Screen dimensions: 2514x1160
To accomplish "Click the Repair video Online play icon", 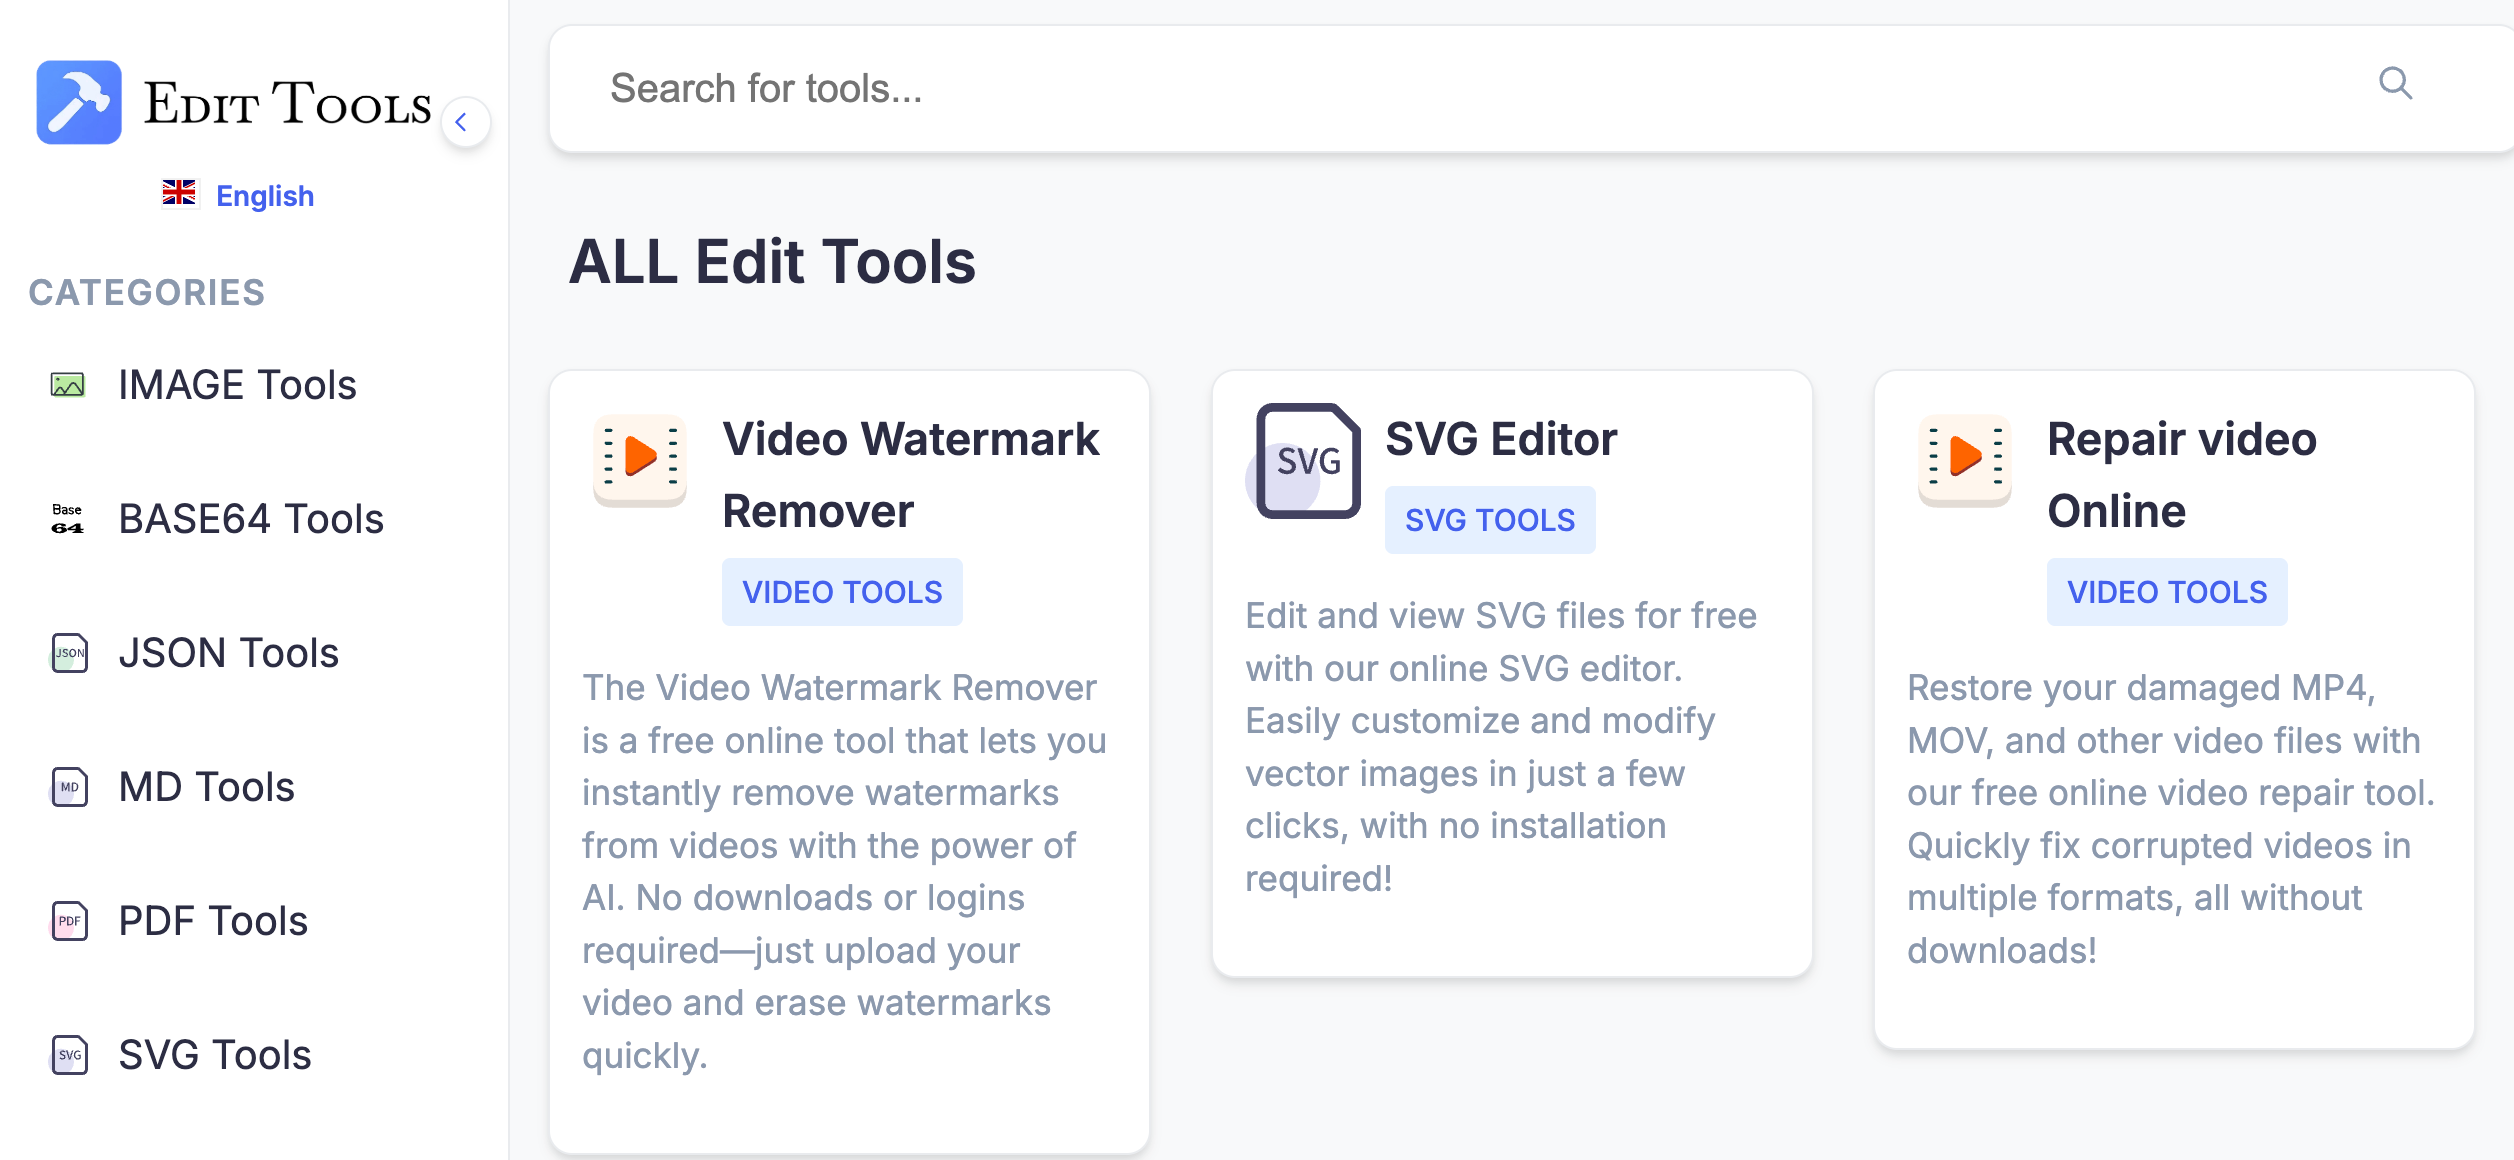I will click(1964, 459).
